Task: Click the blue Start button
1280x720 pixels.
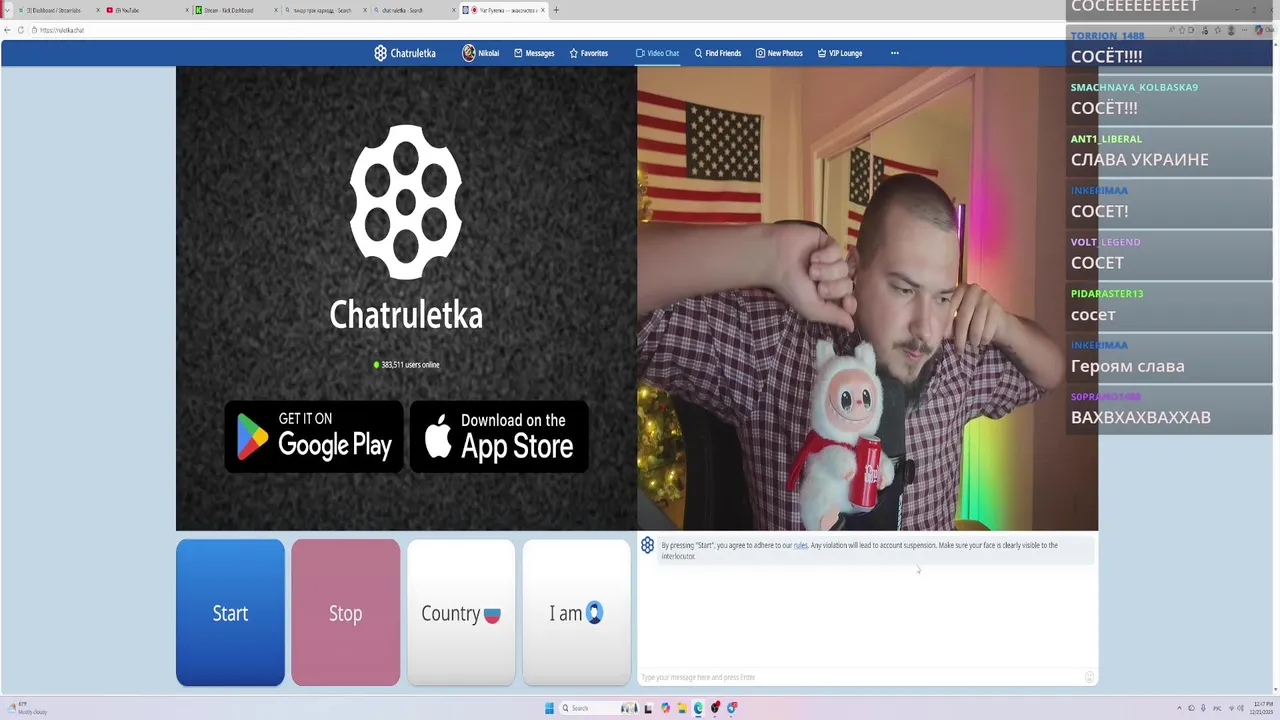Action: 230,613
